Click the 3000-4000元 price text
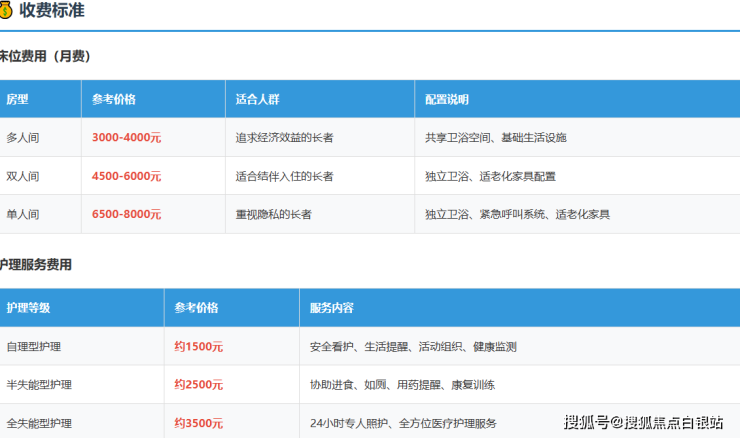Screen dimensions: 740x438 point(126,138)
